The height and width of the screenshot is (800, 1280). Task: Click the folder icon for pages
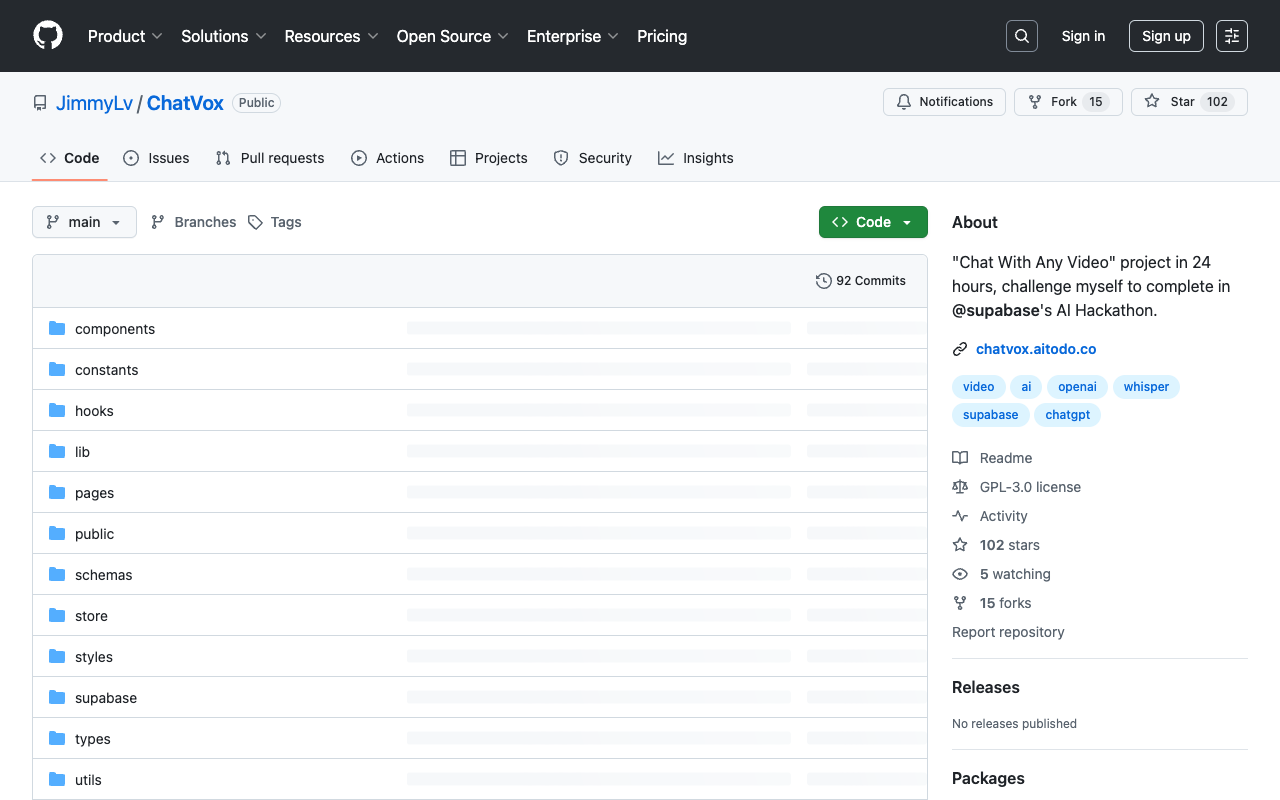[x=57, y=493]
